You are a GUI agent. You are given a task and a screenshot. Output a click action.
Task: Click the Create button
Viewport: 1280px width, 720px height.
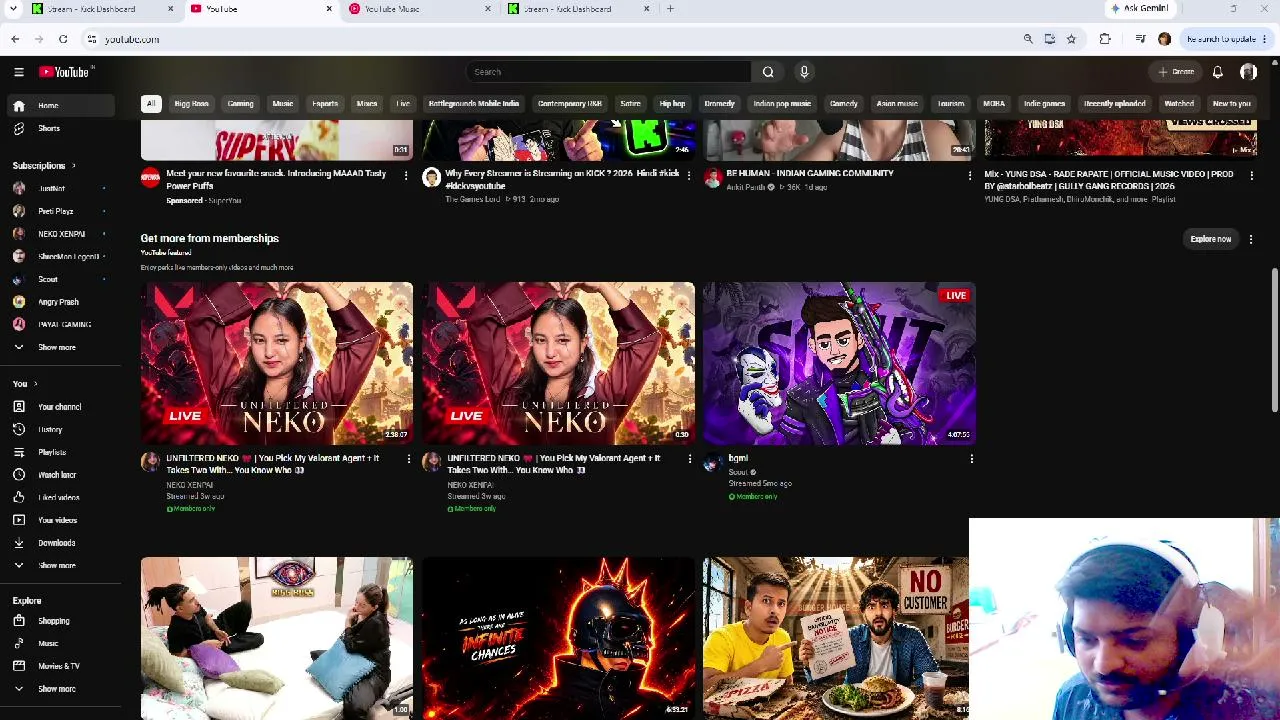(1177, 72)
